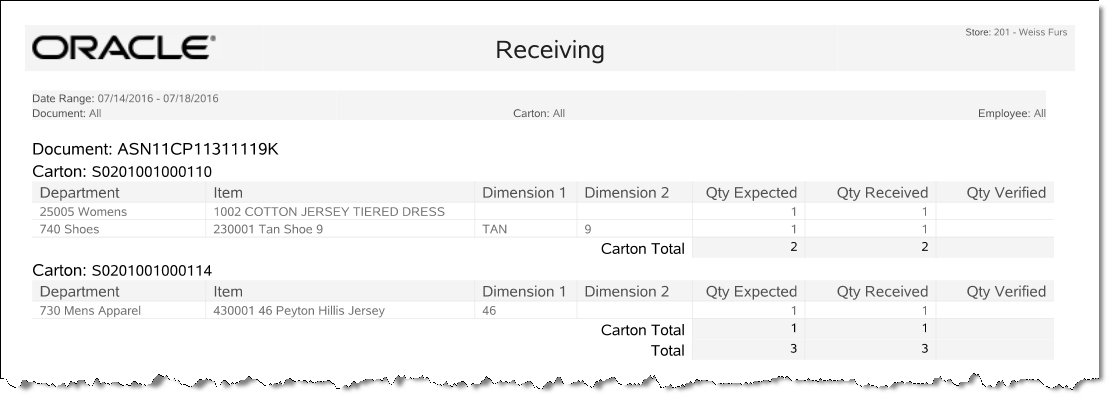Click the 740 Shoes department cell
Image resolution: width=1107 pixels, height=395 pixels.
coord(69,229)
